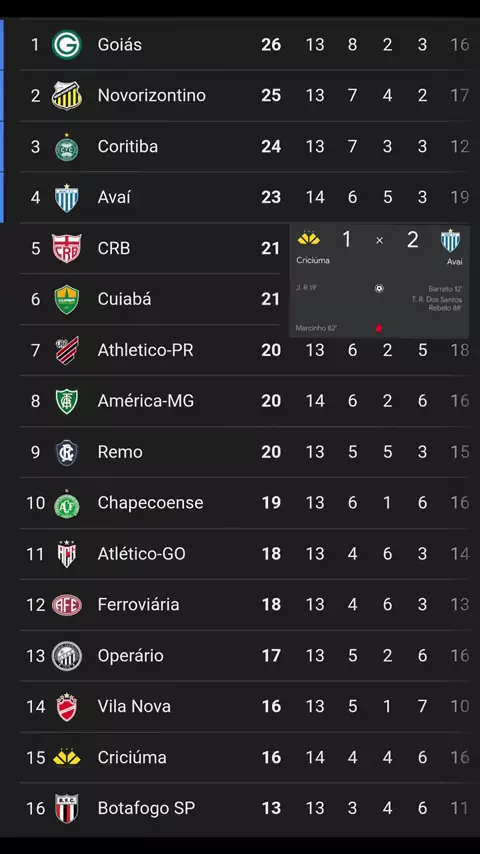Open the Coritiba crest icon
Image resolution: width=480 pixels, height=854 pixels.
[66, 147]
